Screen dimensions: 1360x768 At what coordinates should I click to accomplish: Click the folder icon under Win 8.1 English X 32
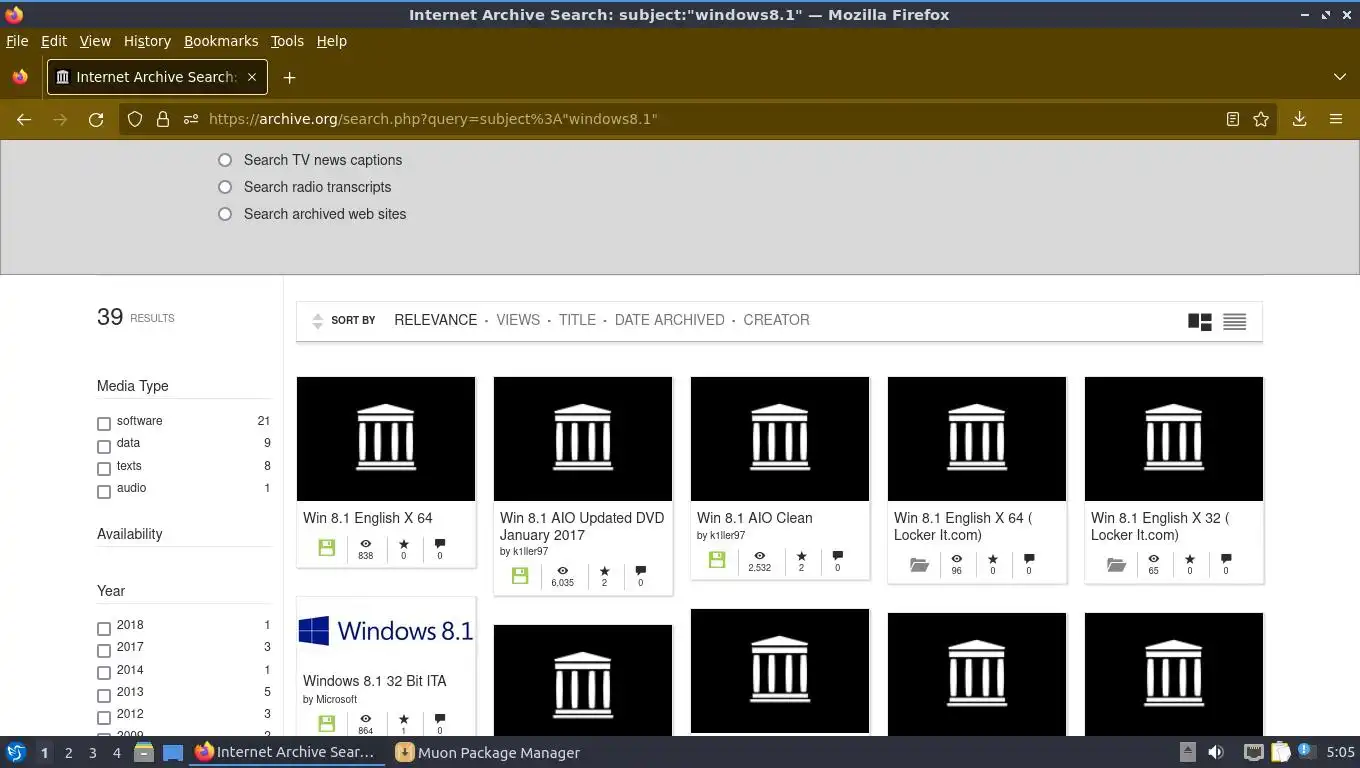pyautogui.click(x=1116, y=564)
